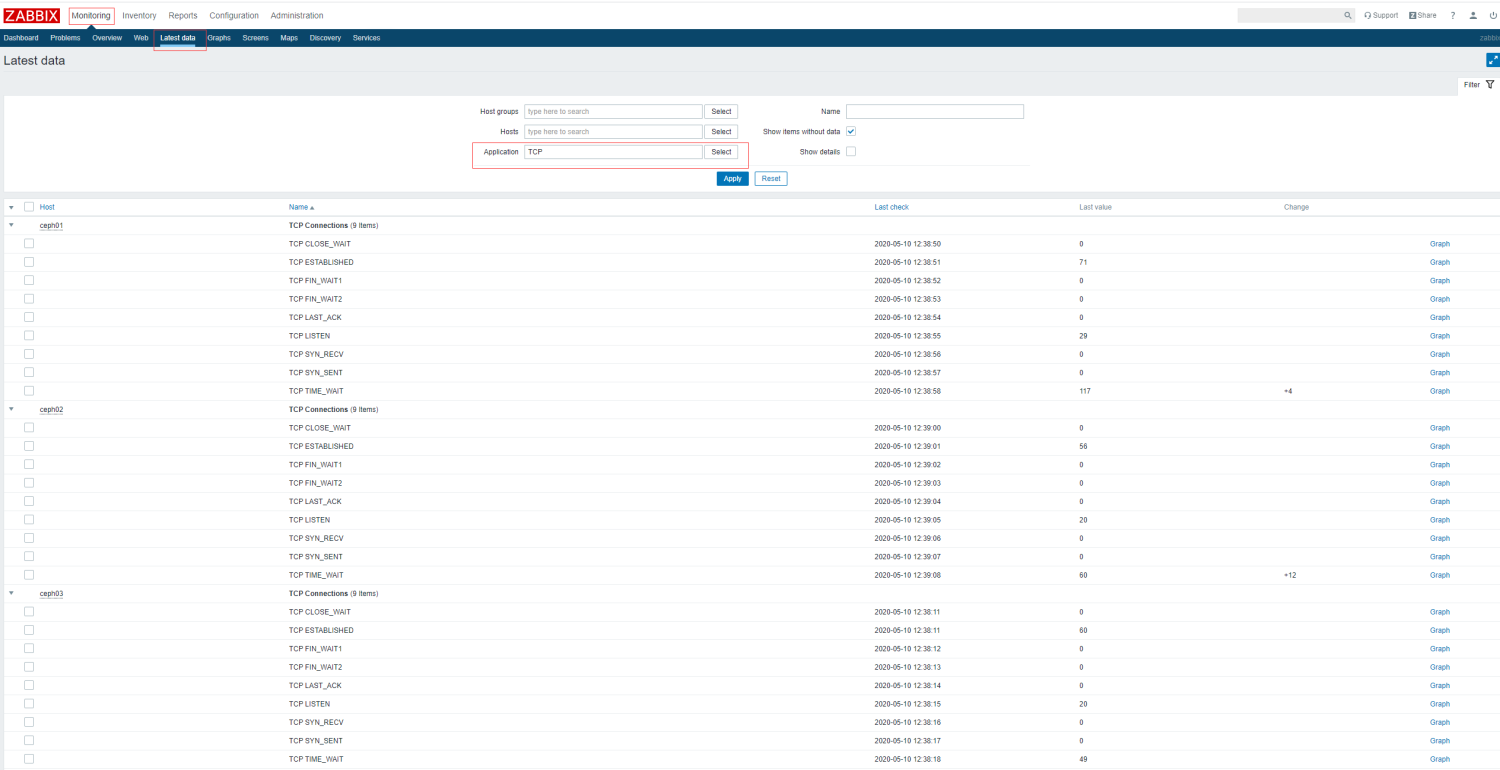
Task: Toggle the Filter funnel tab
Action: coord(1478,85)
